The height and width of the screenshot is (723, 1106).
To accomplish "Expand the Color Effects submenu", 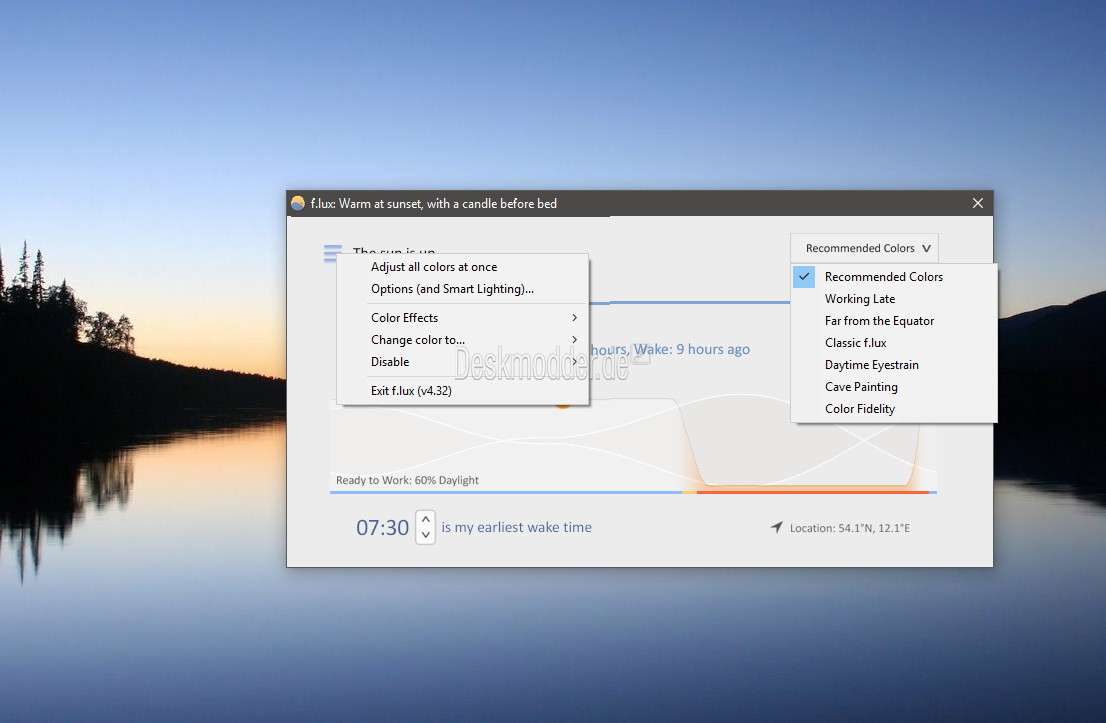I will pyautogui.click(x=463, y=317).
